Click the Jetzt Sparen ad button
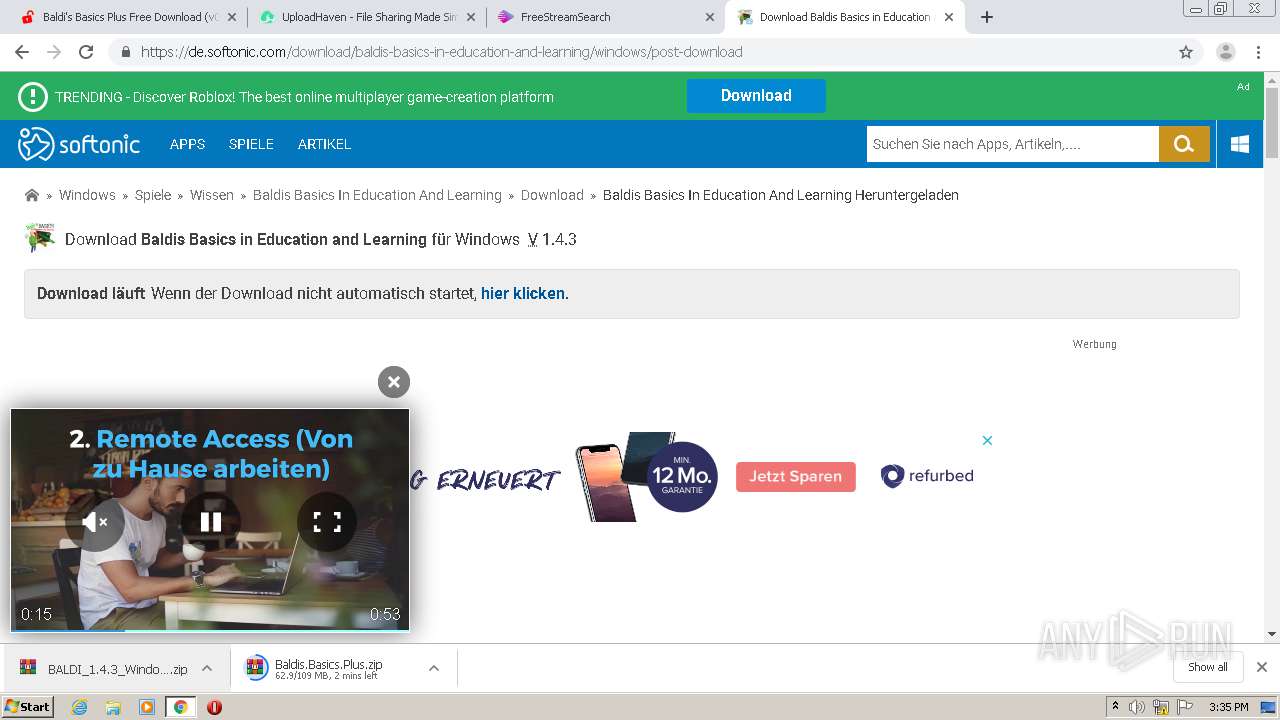Image resolution: width=1280 pixels, height=720 pixels. [x=796, y=476]
